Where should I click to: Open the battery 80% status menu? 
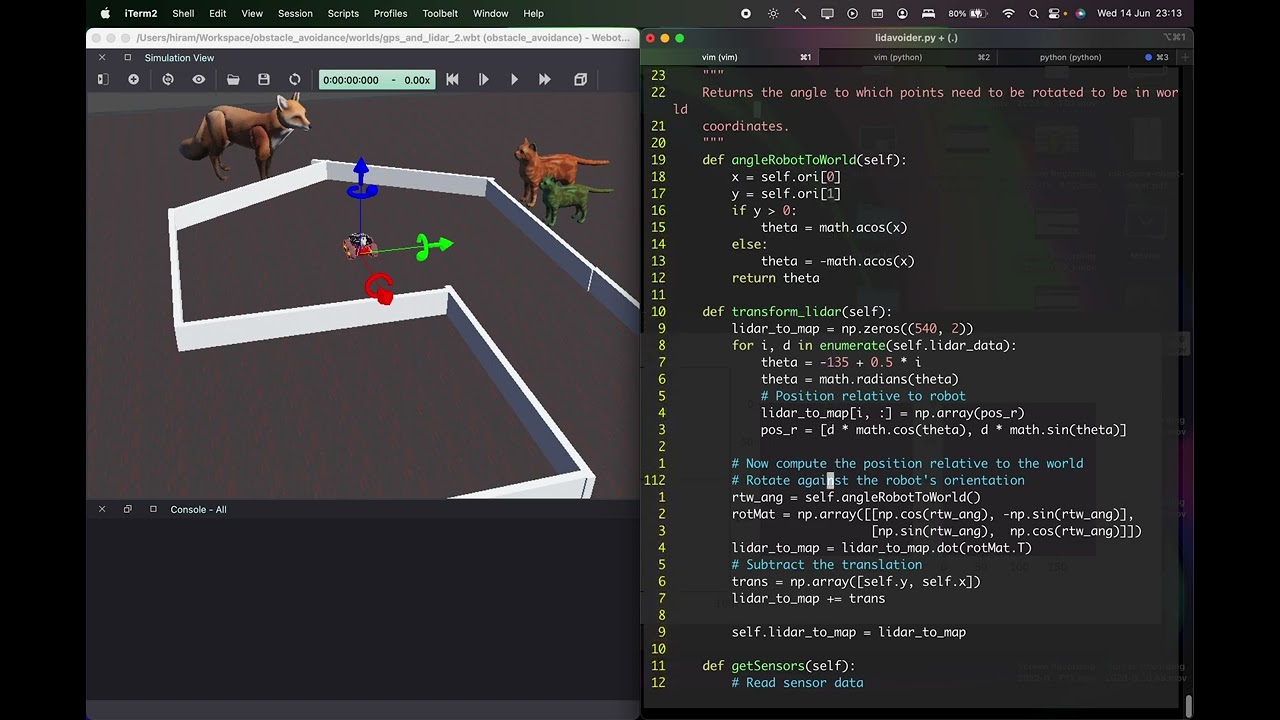tap(969, 13)
